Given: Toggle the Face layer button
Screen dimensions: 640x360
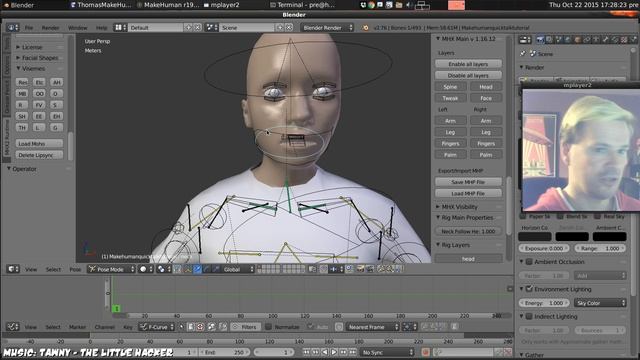Looking at the screenshot, I should pyautogui.click(x=486, y=98).
